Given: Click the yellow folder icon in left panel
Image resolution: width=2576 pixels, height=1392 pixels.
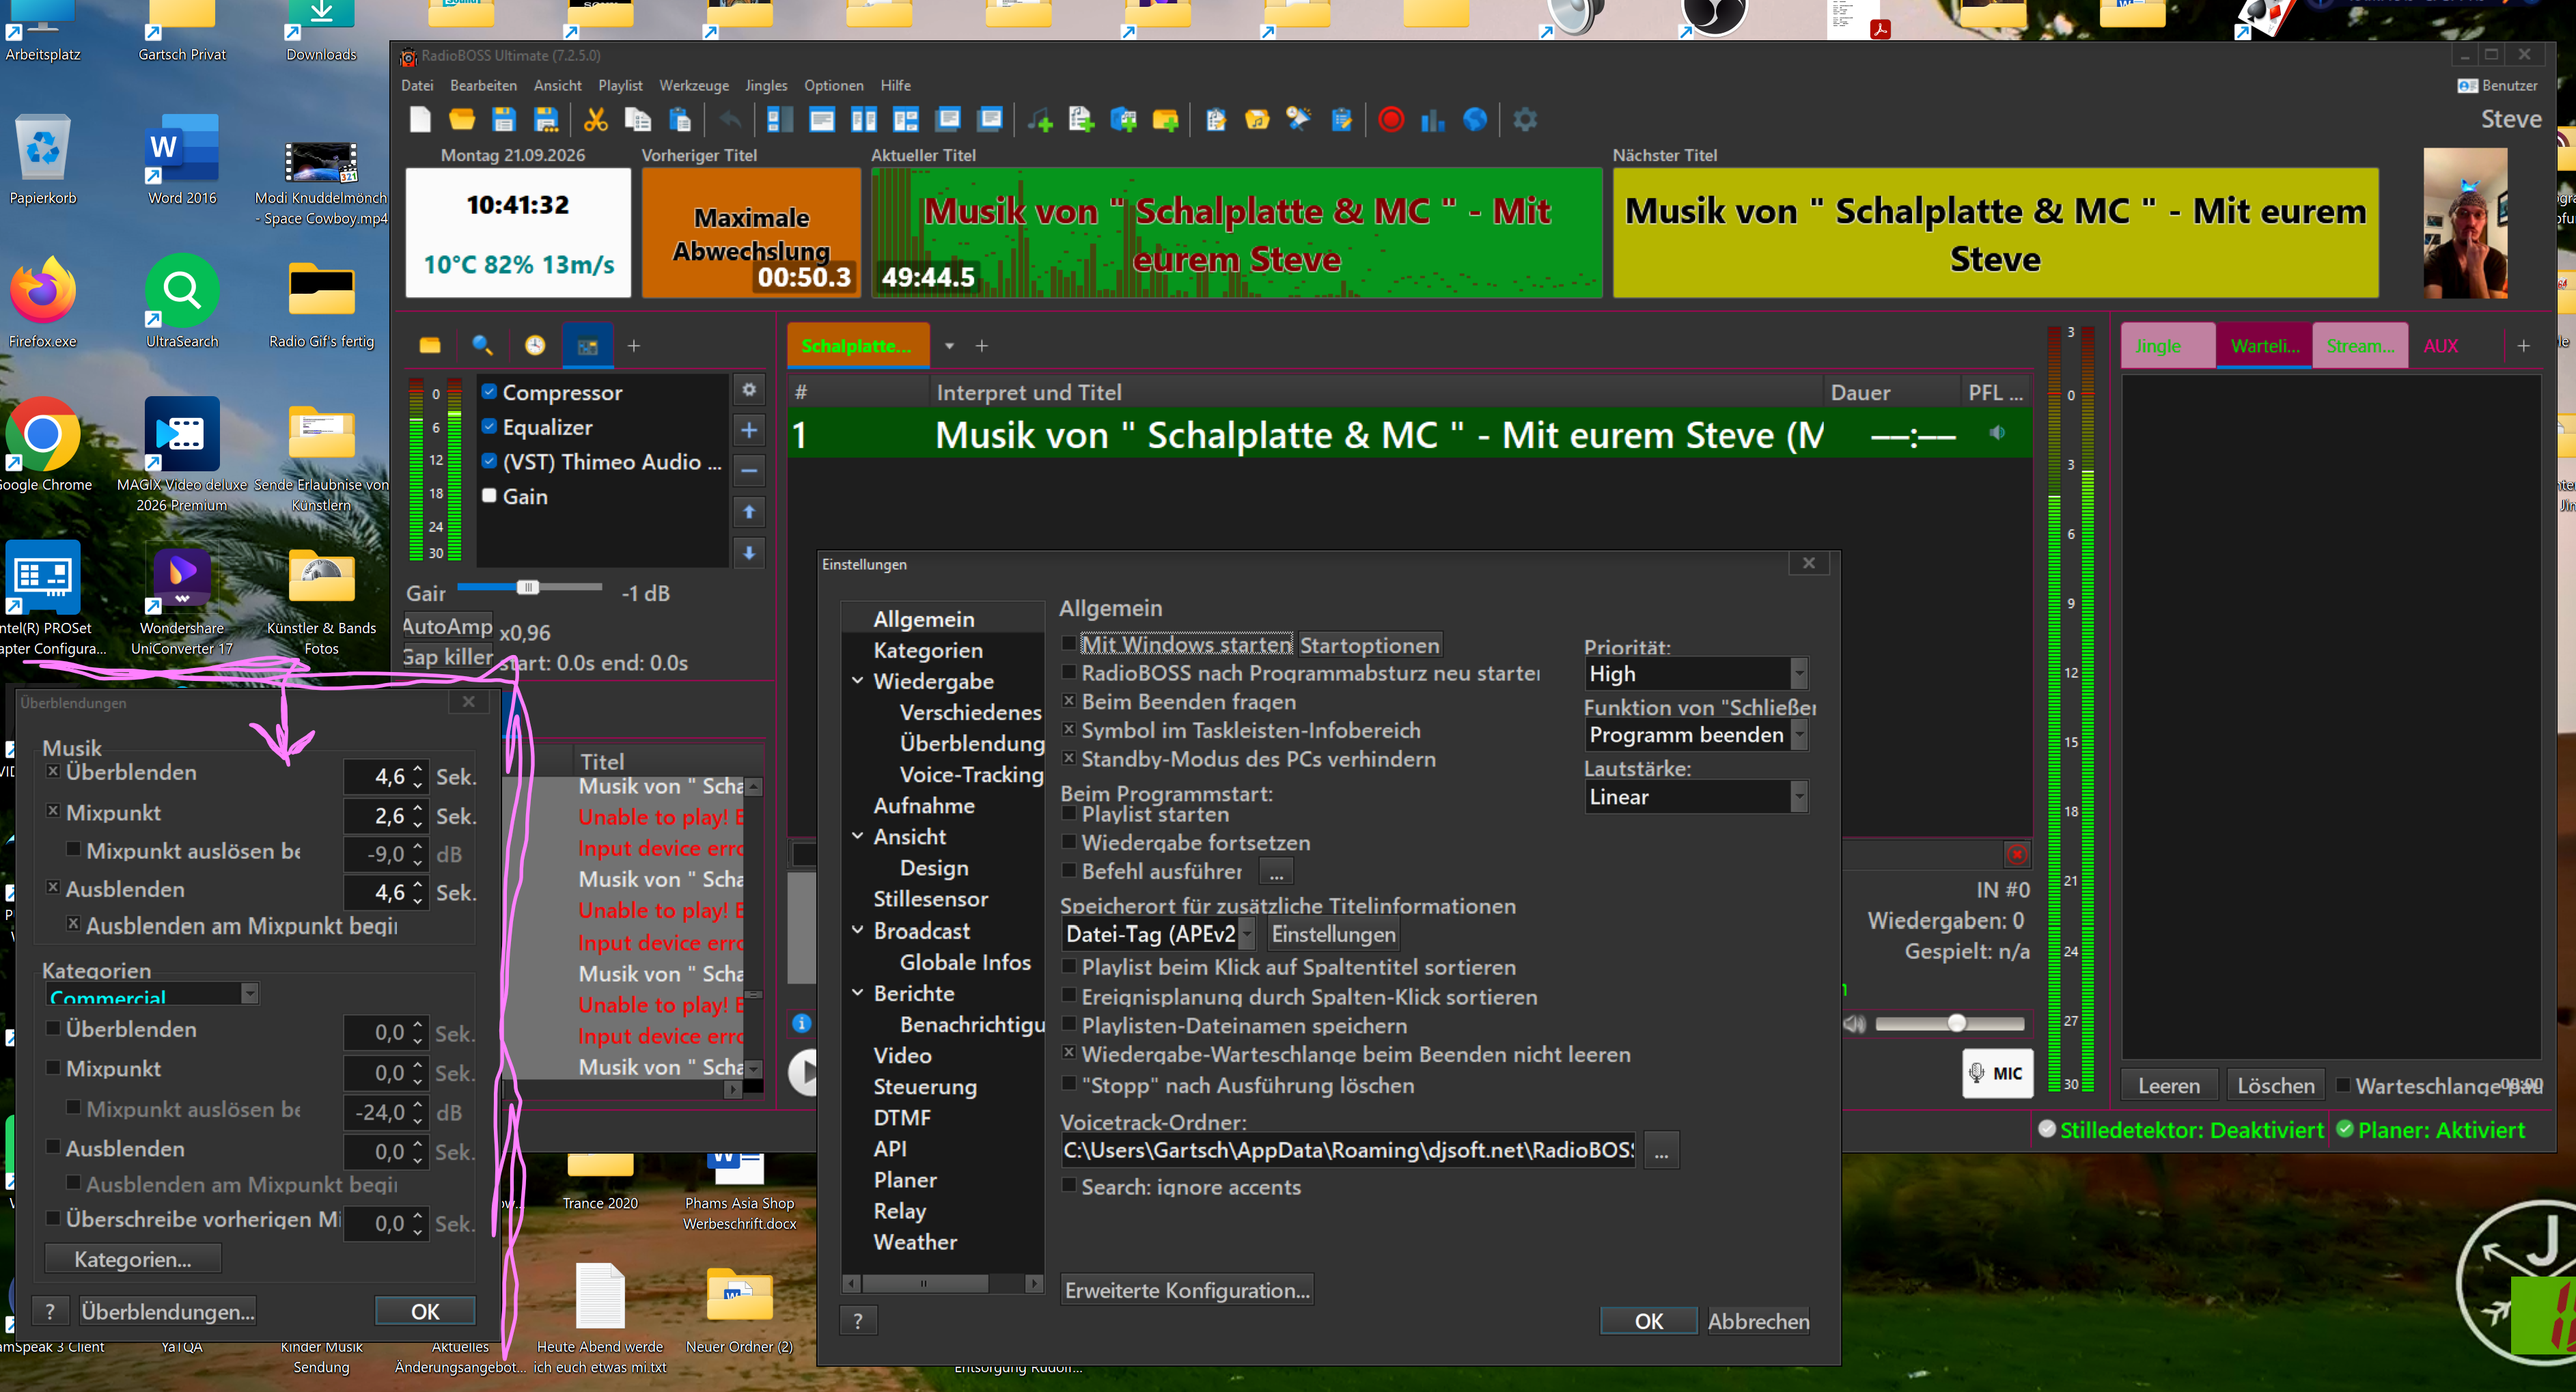Looking at the screenshot, I should 430,345.
